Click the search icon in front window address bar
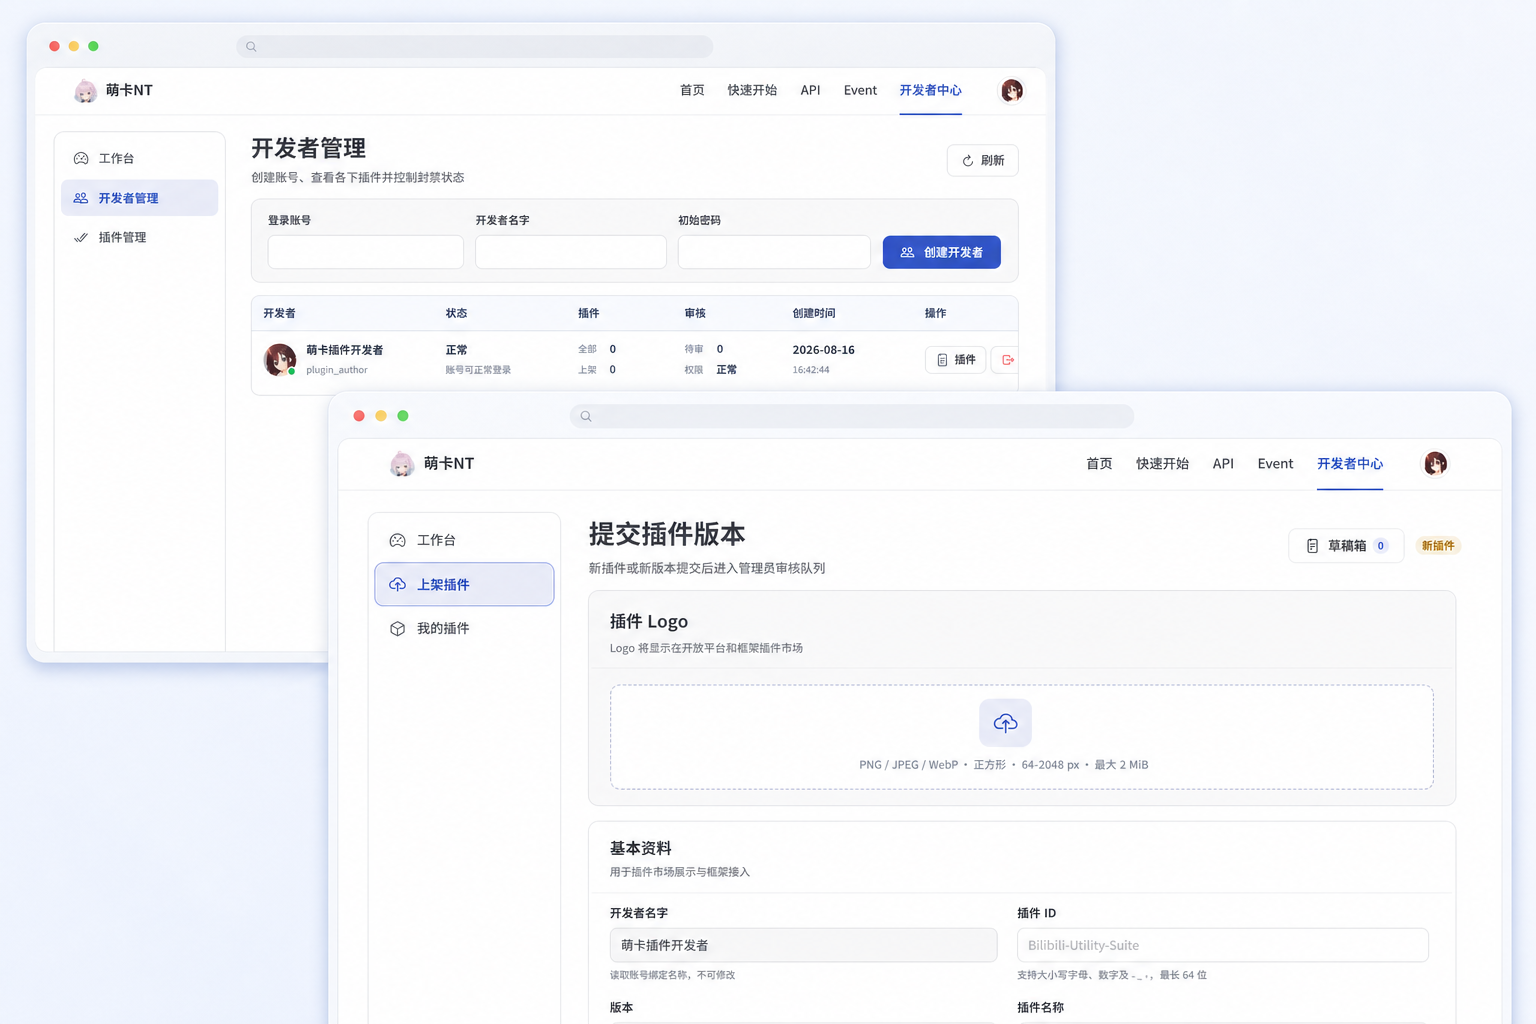 coord(586,416)
